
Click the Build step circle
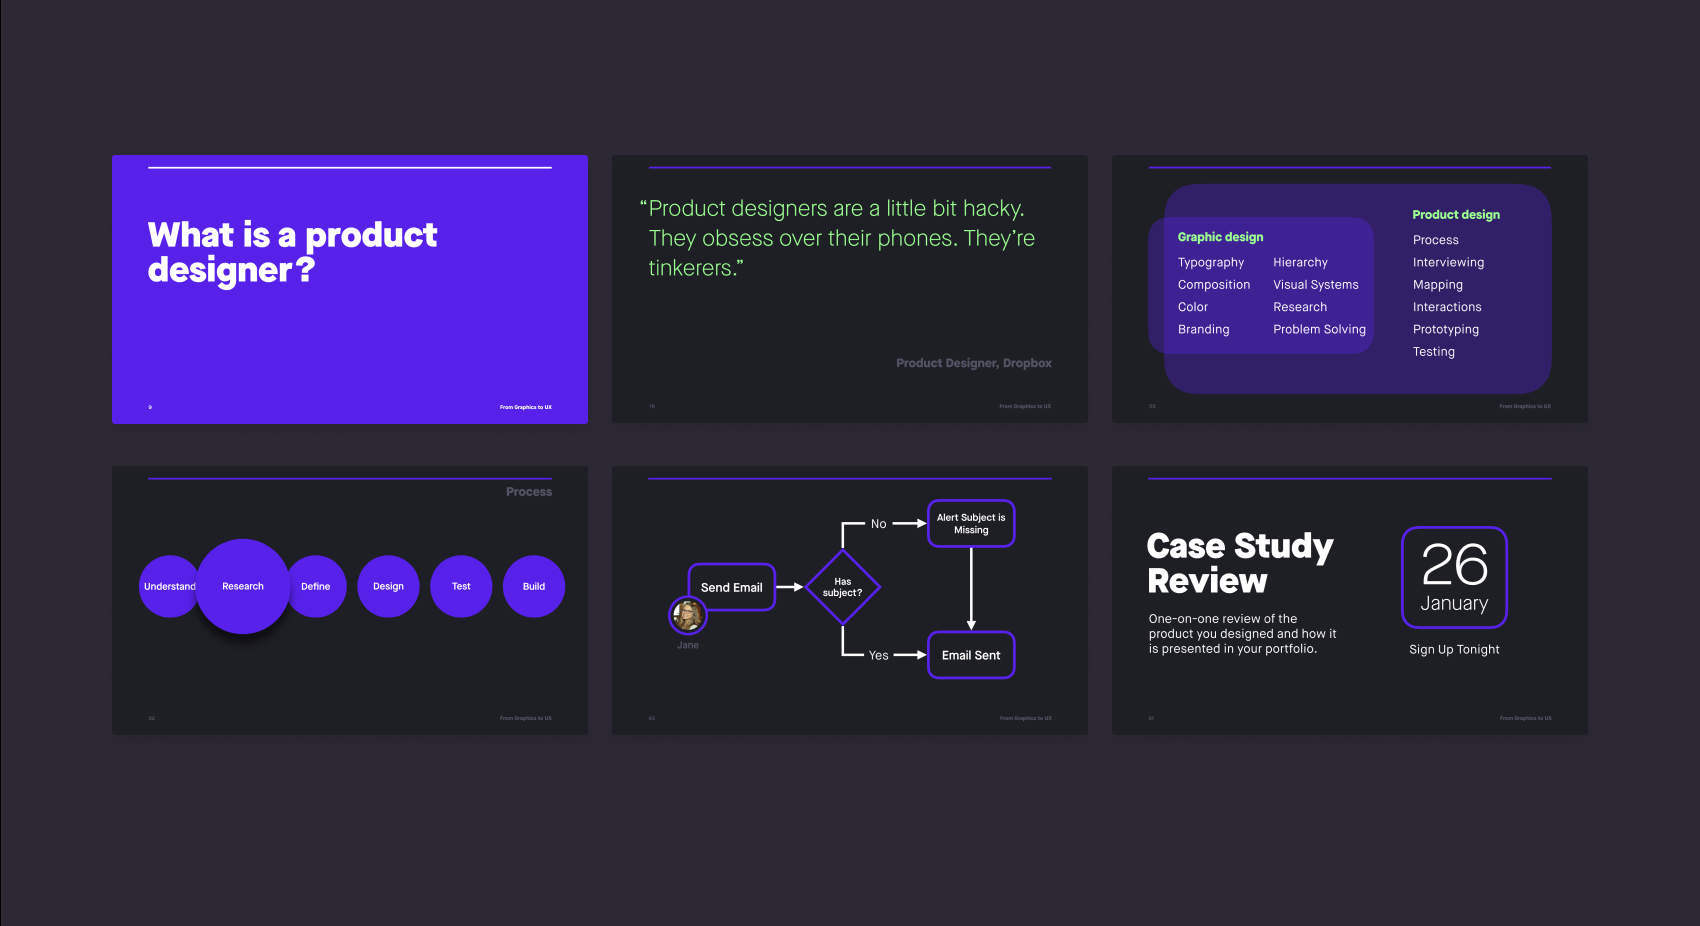[533, 586]
